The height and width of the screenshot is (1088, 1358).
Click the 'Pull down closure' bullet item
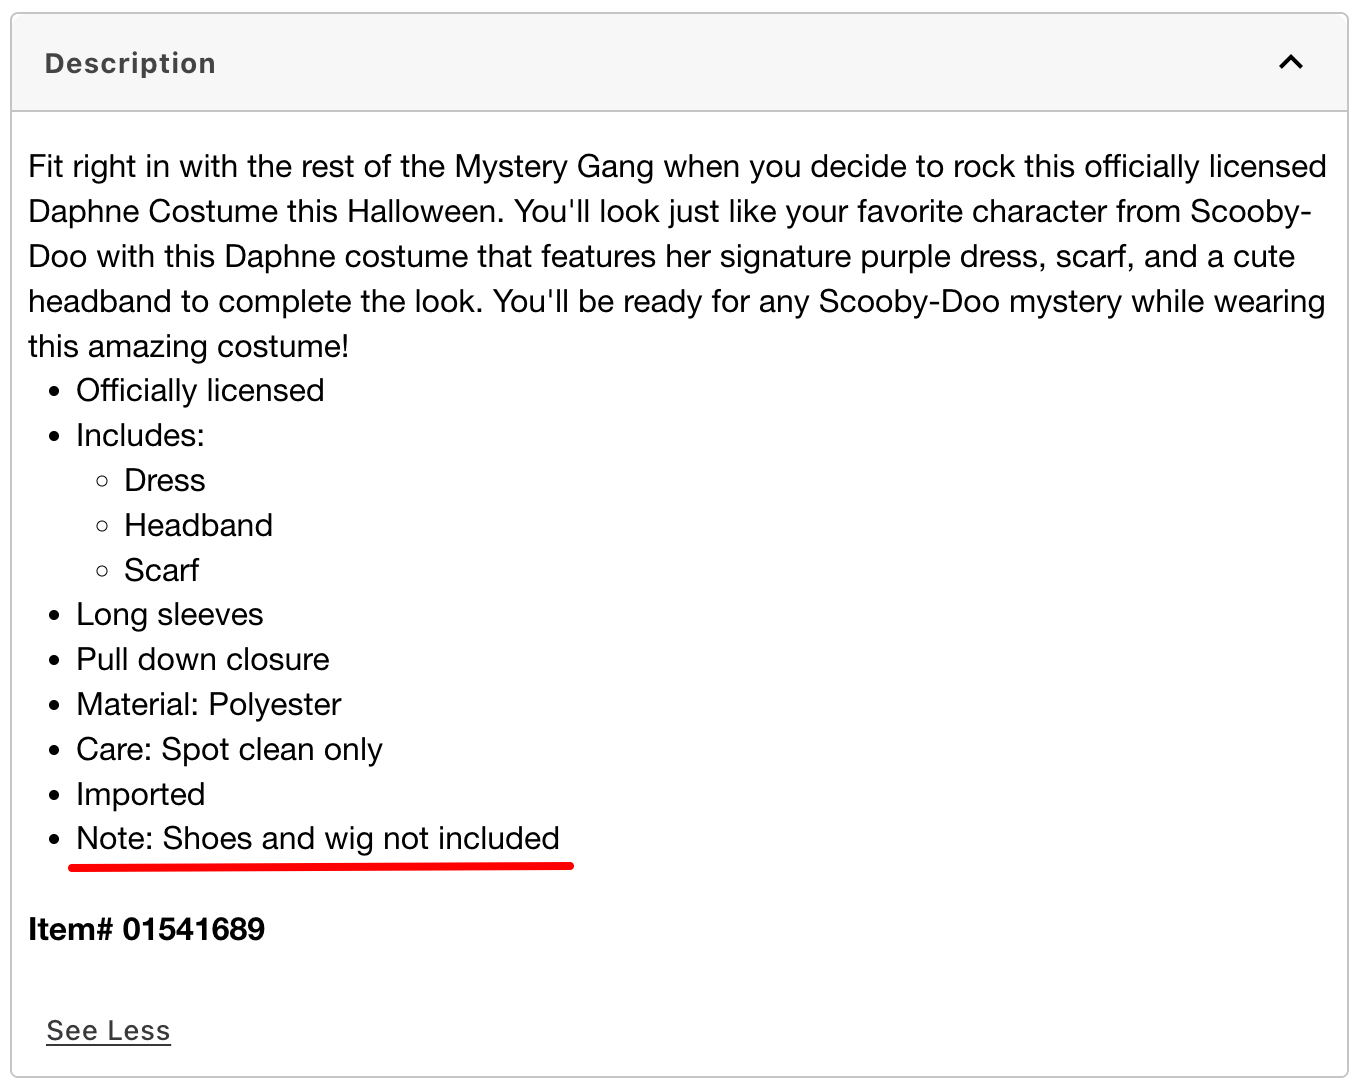[202, 659]
